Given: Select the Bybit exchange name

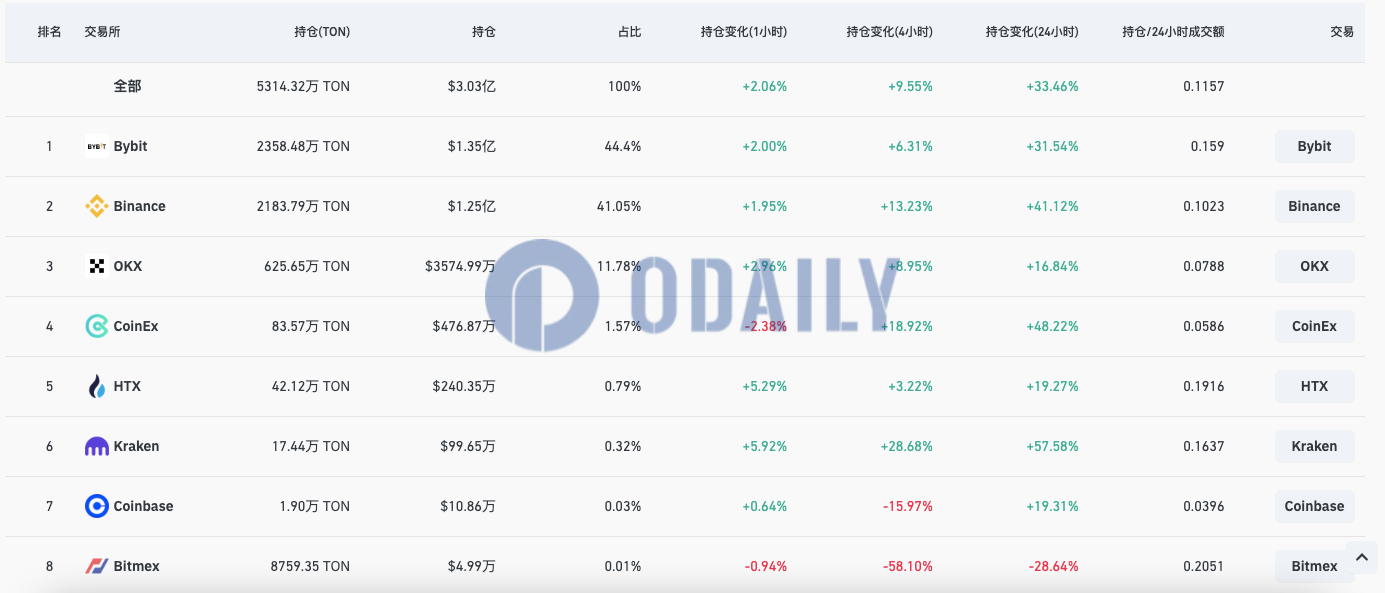Looking at the screenshot, I should 130,146.
